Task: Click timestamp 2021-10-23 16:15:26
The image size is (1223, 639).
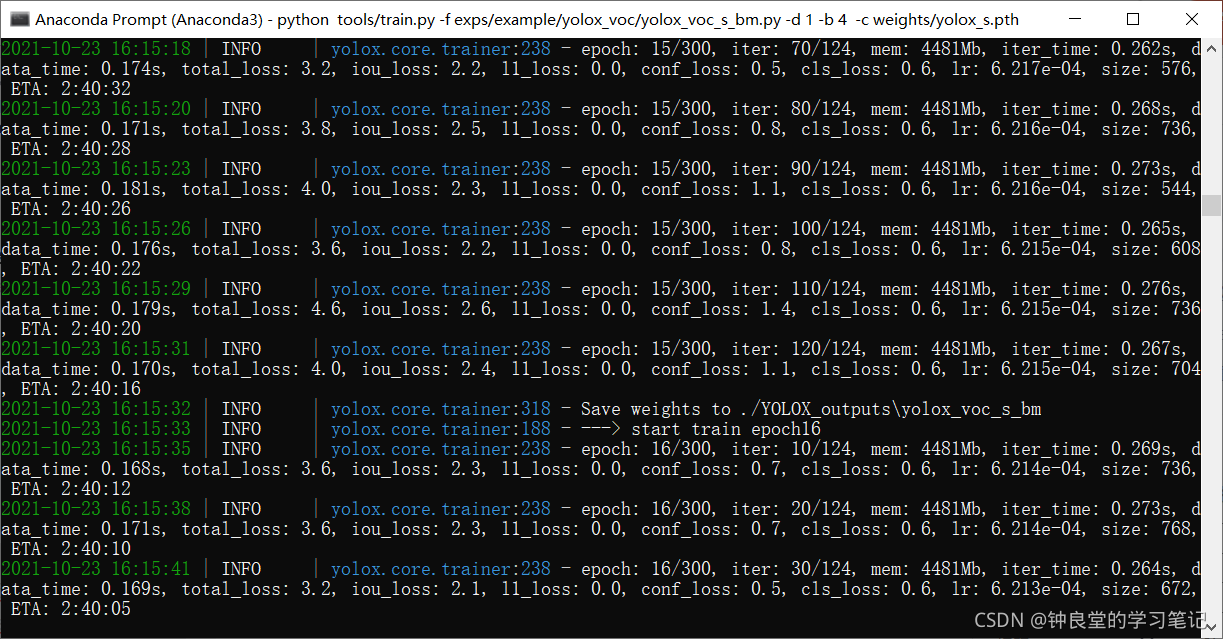Action: [96, 229]
